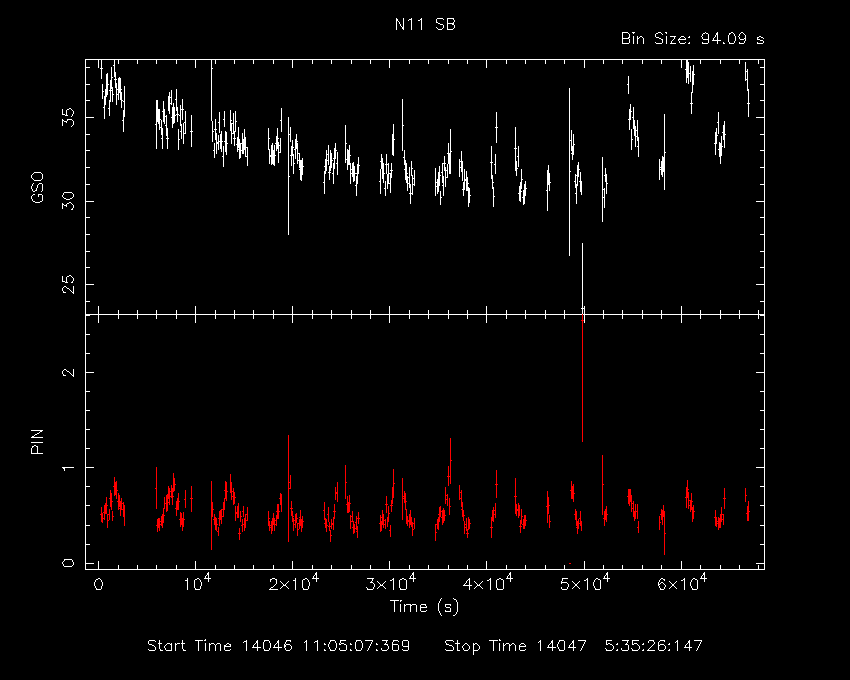850x680 pixels.
Task: Click the 'Time (s)' x-axis label
Action: [424, 606]
